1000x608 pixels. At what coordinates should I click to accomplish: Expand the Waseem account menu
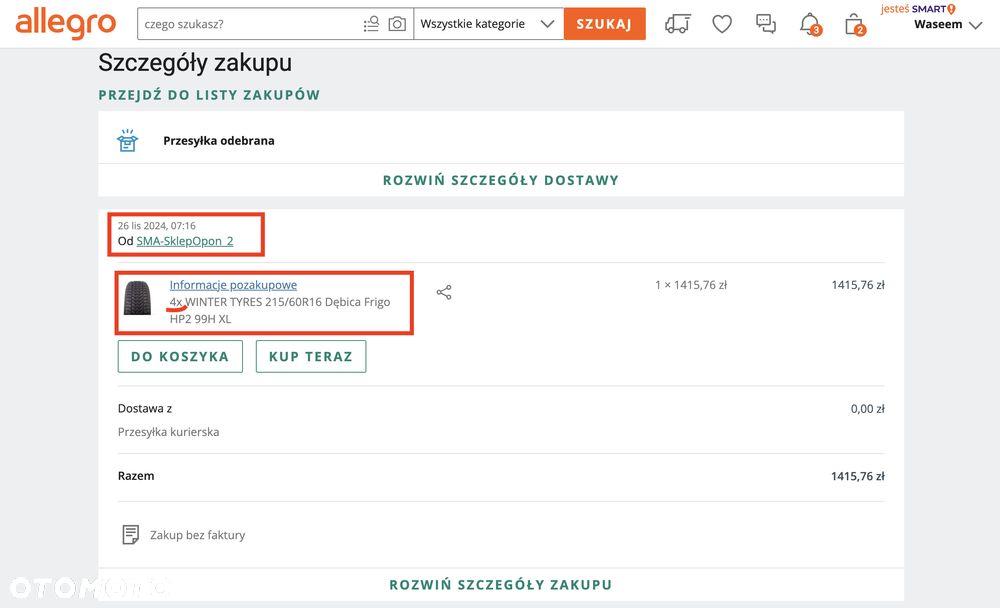coord(948,25)
